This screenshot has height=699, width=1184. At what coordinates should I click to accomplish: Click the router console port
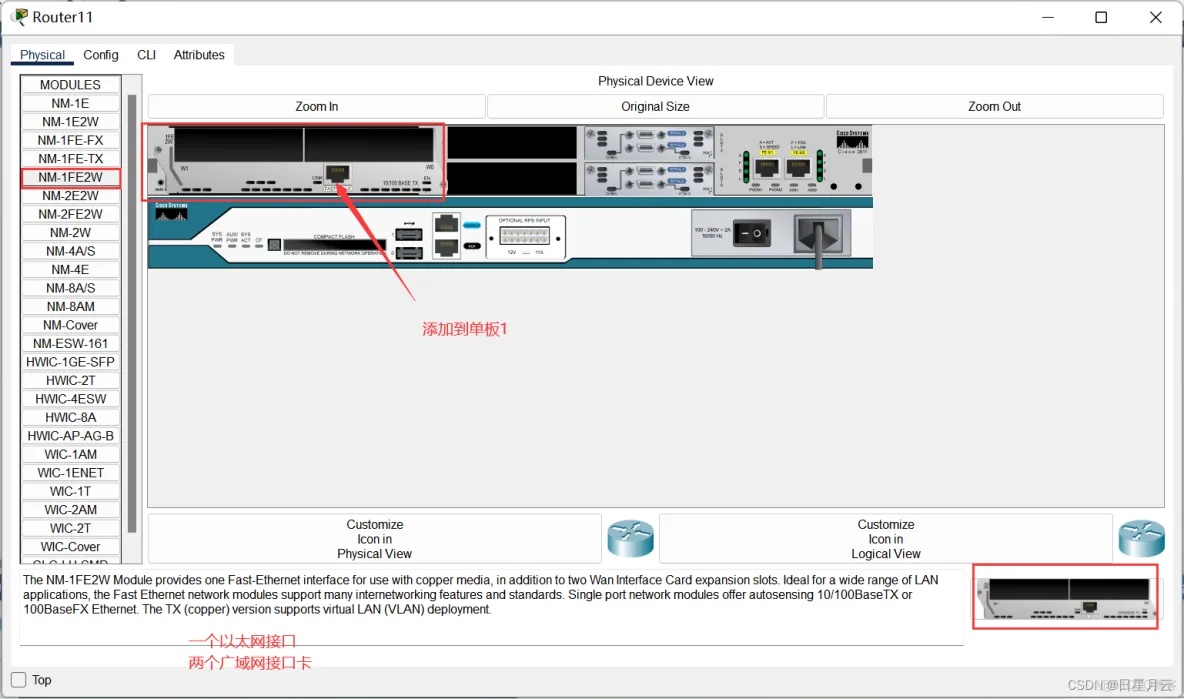point(446,225)
